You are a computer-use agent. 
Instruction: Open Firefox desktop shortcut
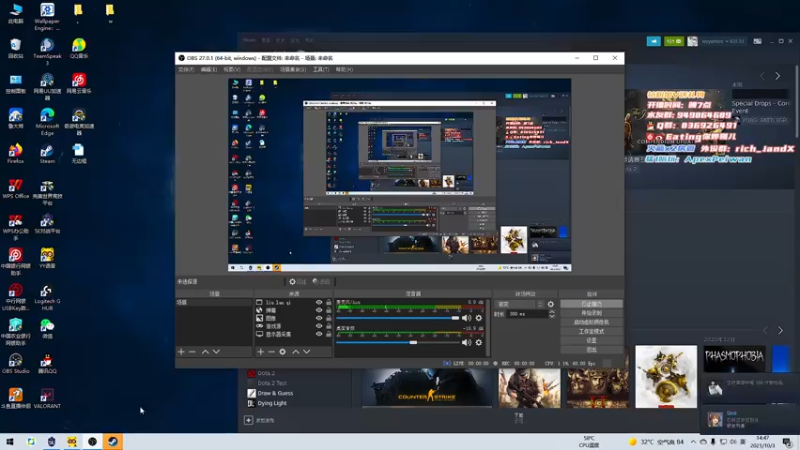tap(15, 154)
